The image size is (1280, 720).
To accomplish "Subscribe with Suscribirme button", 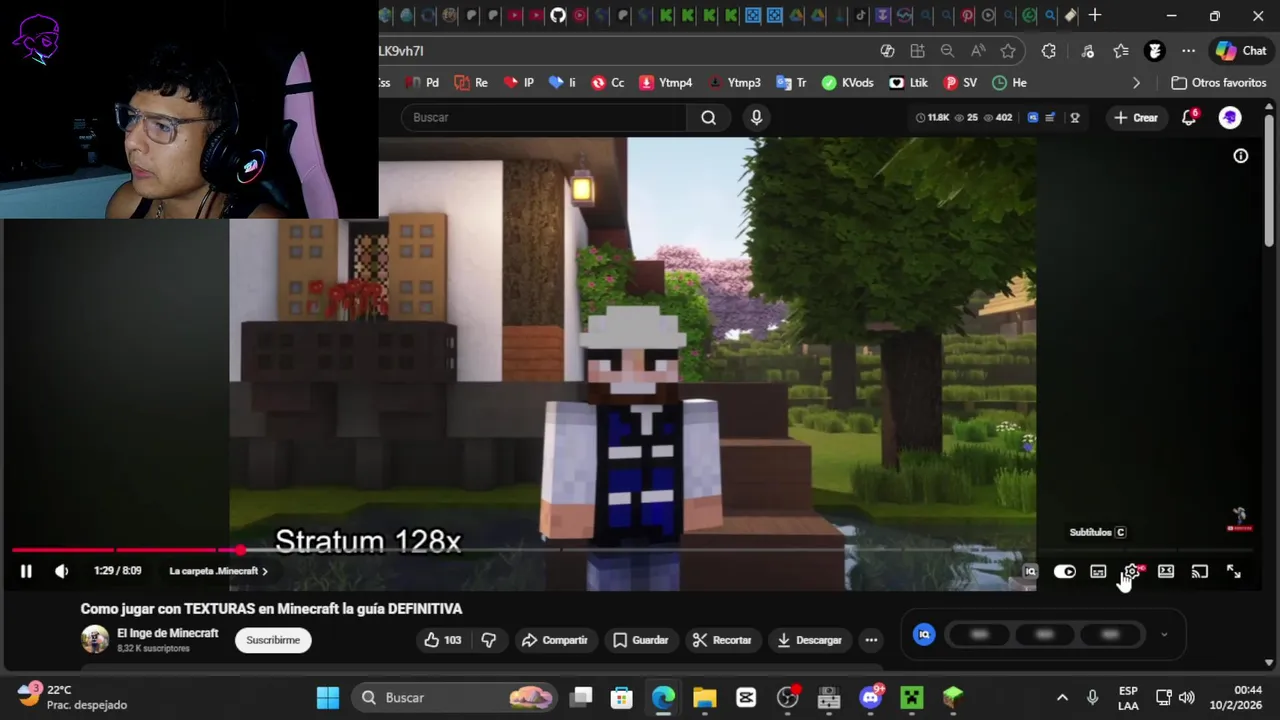I will [x=273, y=640].
